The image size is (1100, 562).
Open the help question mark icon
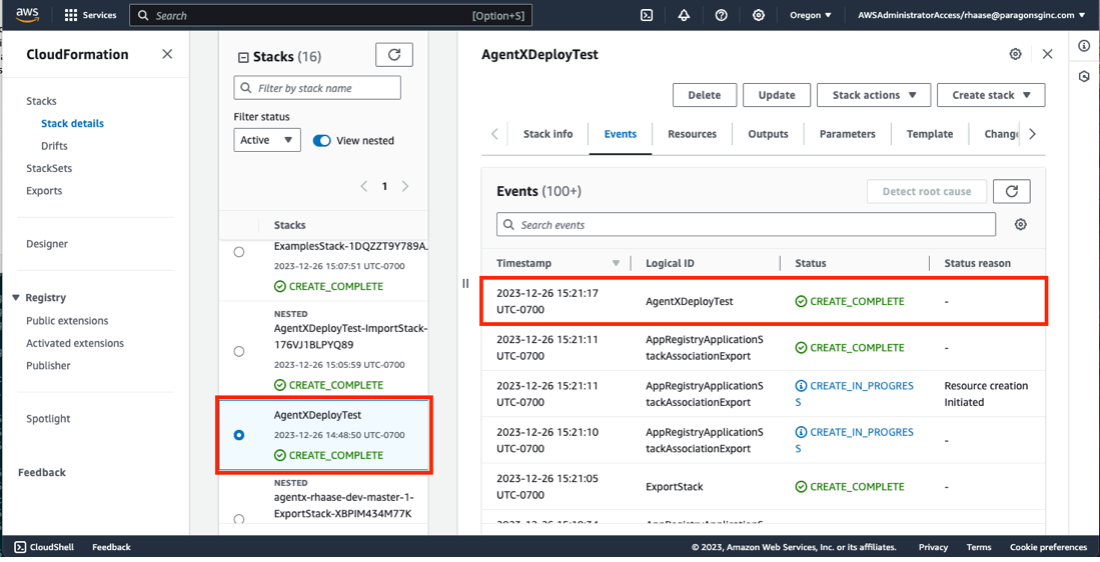tap(721, 15)
